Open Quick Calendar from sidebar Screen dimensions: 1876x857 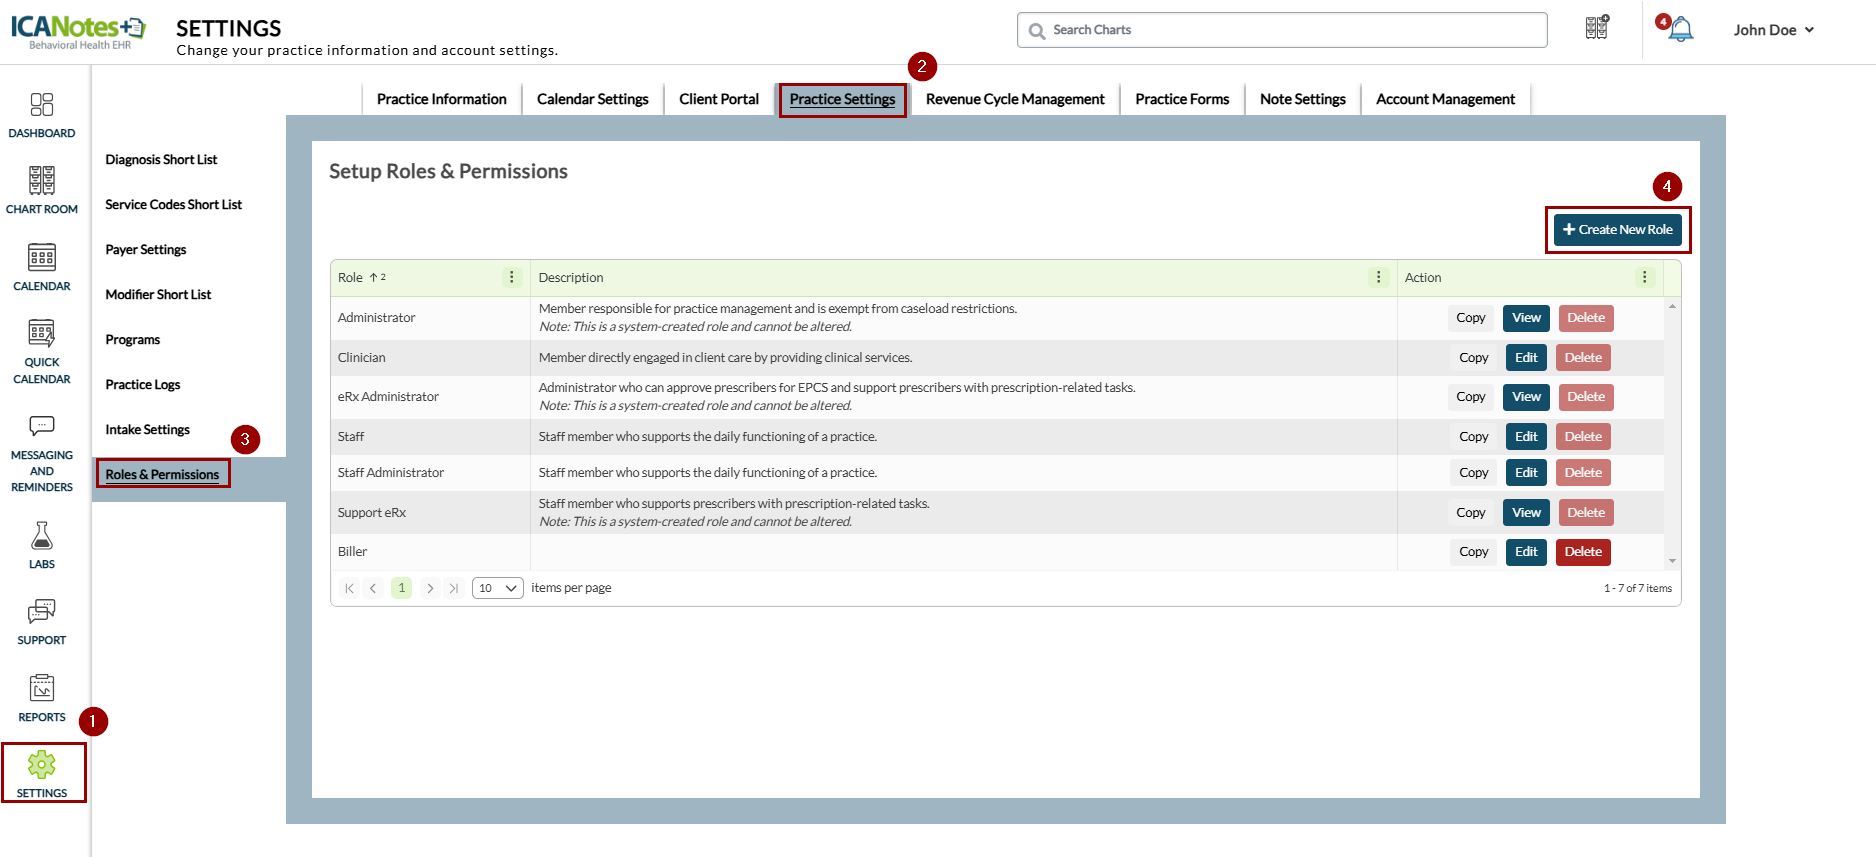click(41, 334)
